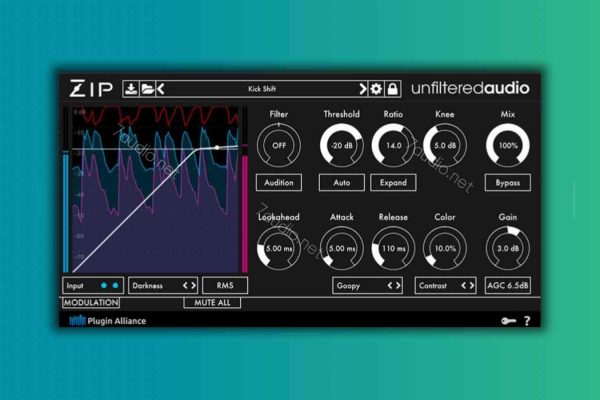Image resolution: width=600 pixels, height=400 pixels.
Task: Toggle the RMS detection button
Action: pyautogui.click(x=225, y=286)
